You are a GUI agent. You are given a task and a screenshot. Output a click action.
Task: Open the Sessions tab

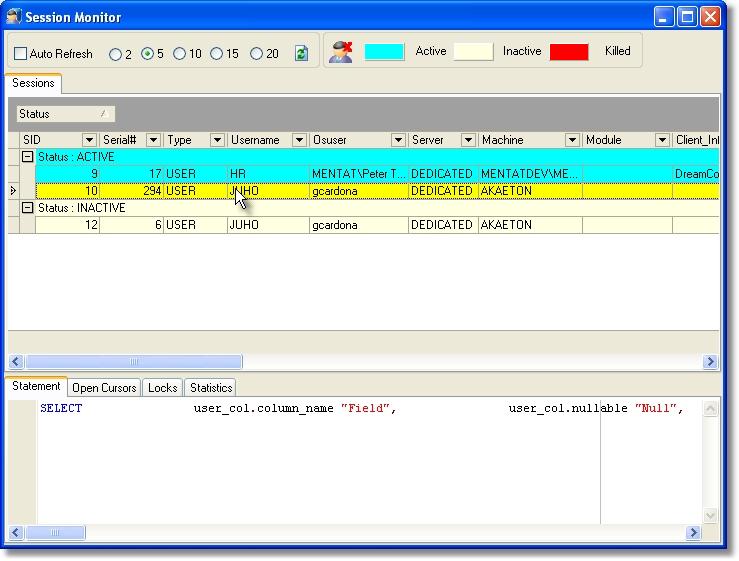[x=33, y=83]
